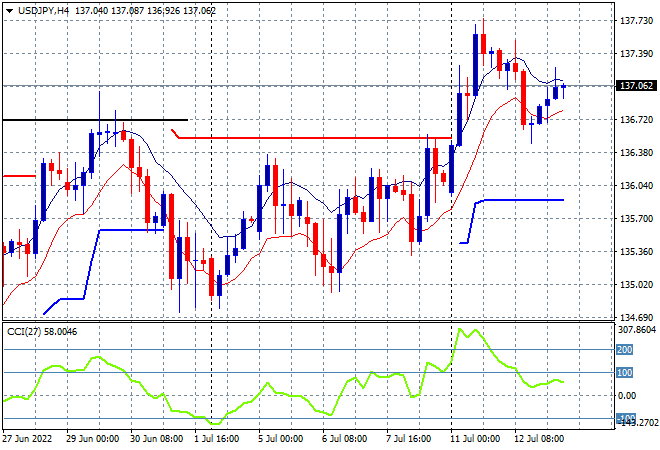Image resolution: width=660 pixels, height=450 pixels.
Task: Click the OHLC values 137.040 137.087 136.926 137.062
Action: click(145, 11)
